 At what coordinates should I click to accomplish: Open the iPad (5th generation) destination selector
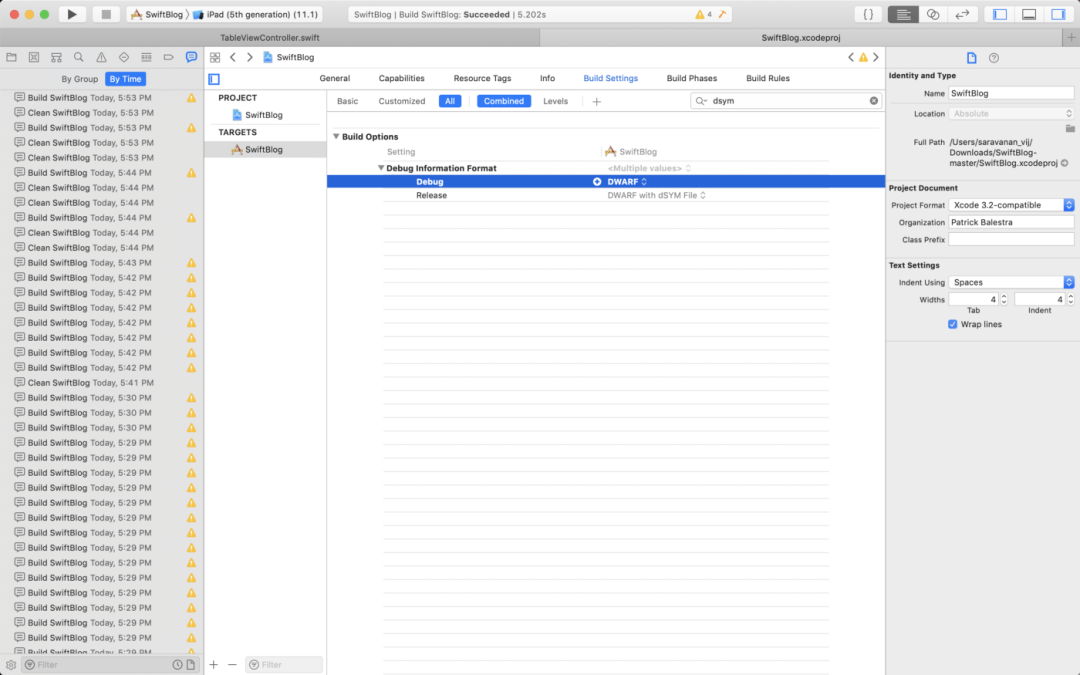click(x=256, y=14)
